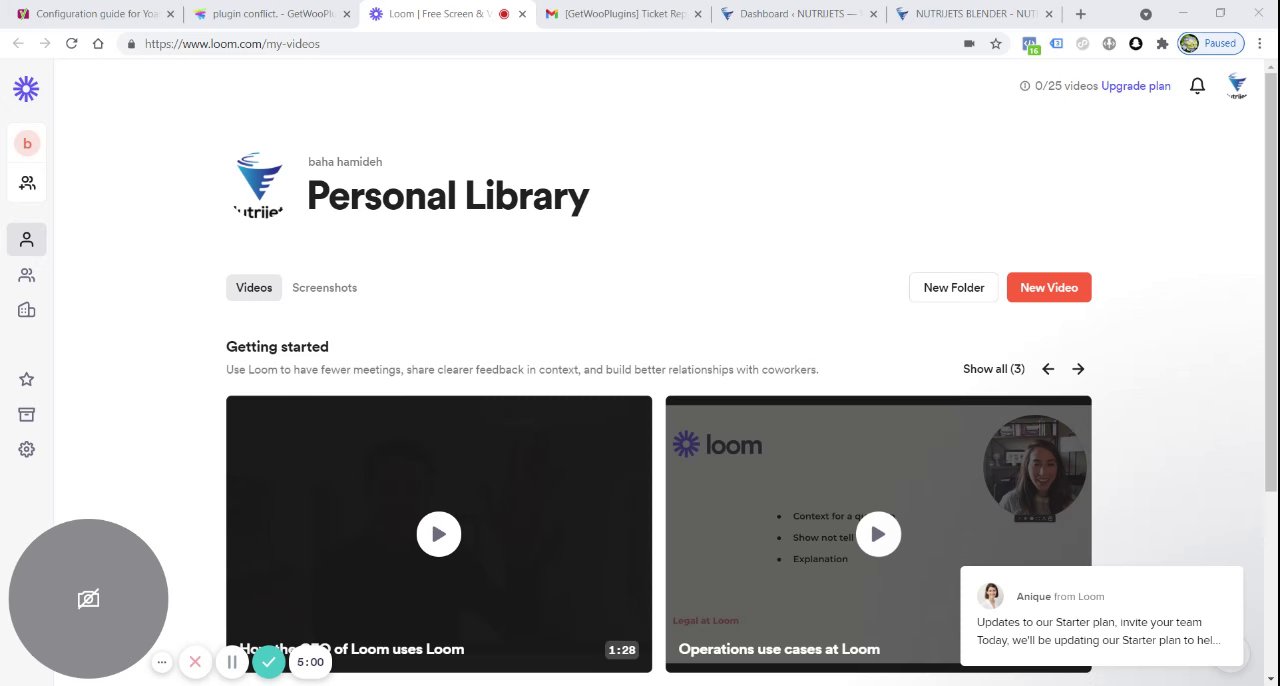Pause the Loom recording

point(232,662)
